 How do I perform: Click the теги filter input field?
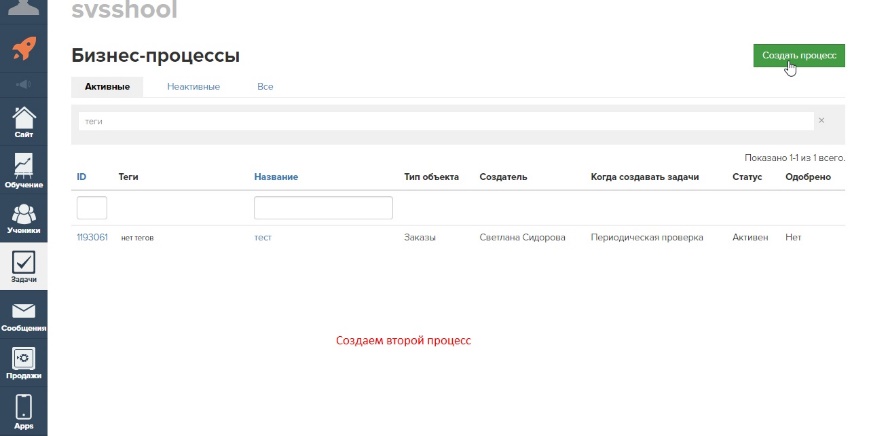click(x=445, y=121)
